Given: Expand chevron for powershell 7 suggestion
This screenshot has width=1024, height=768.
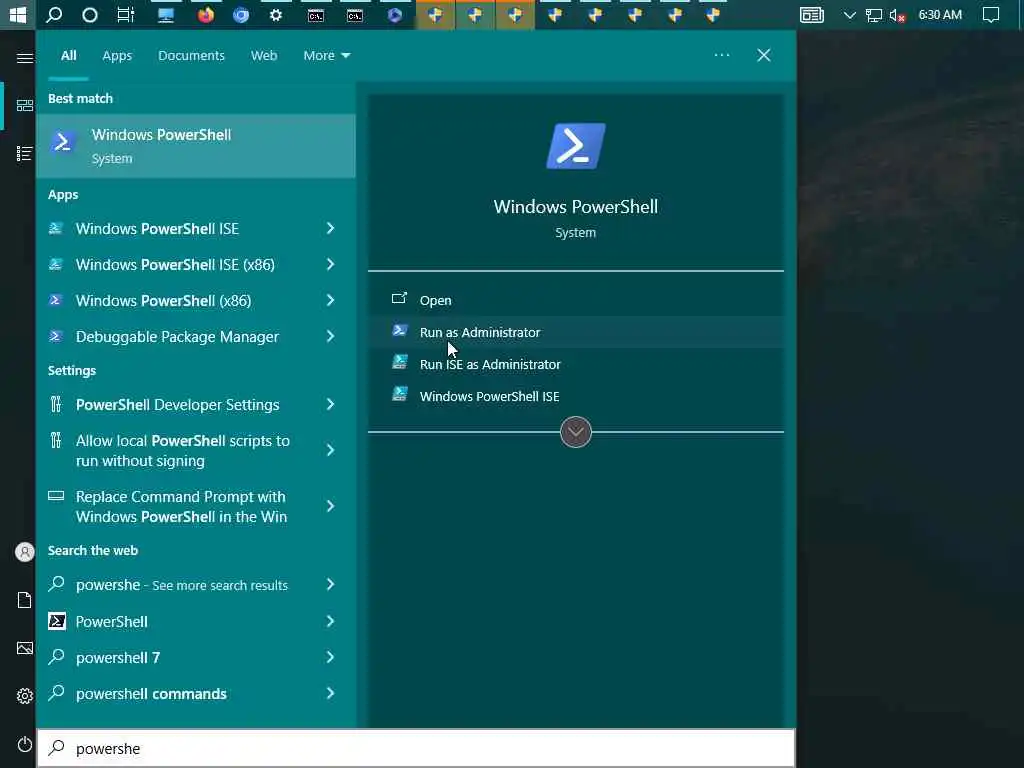Looking at the screenshot, I should 330,657.
